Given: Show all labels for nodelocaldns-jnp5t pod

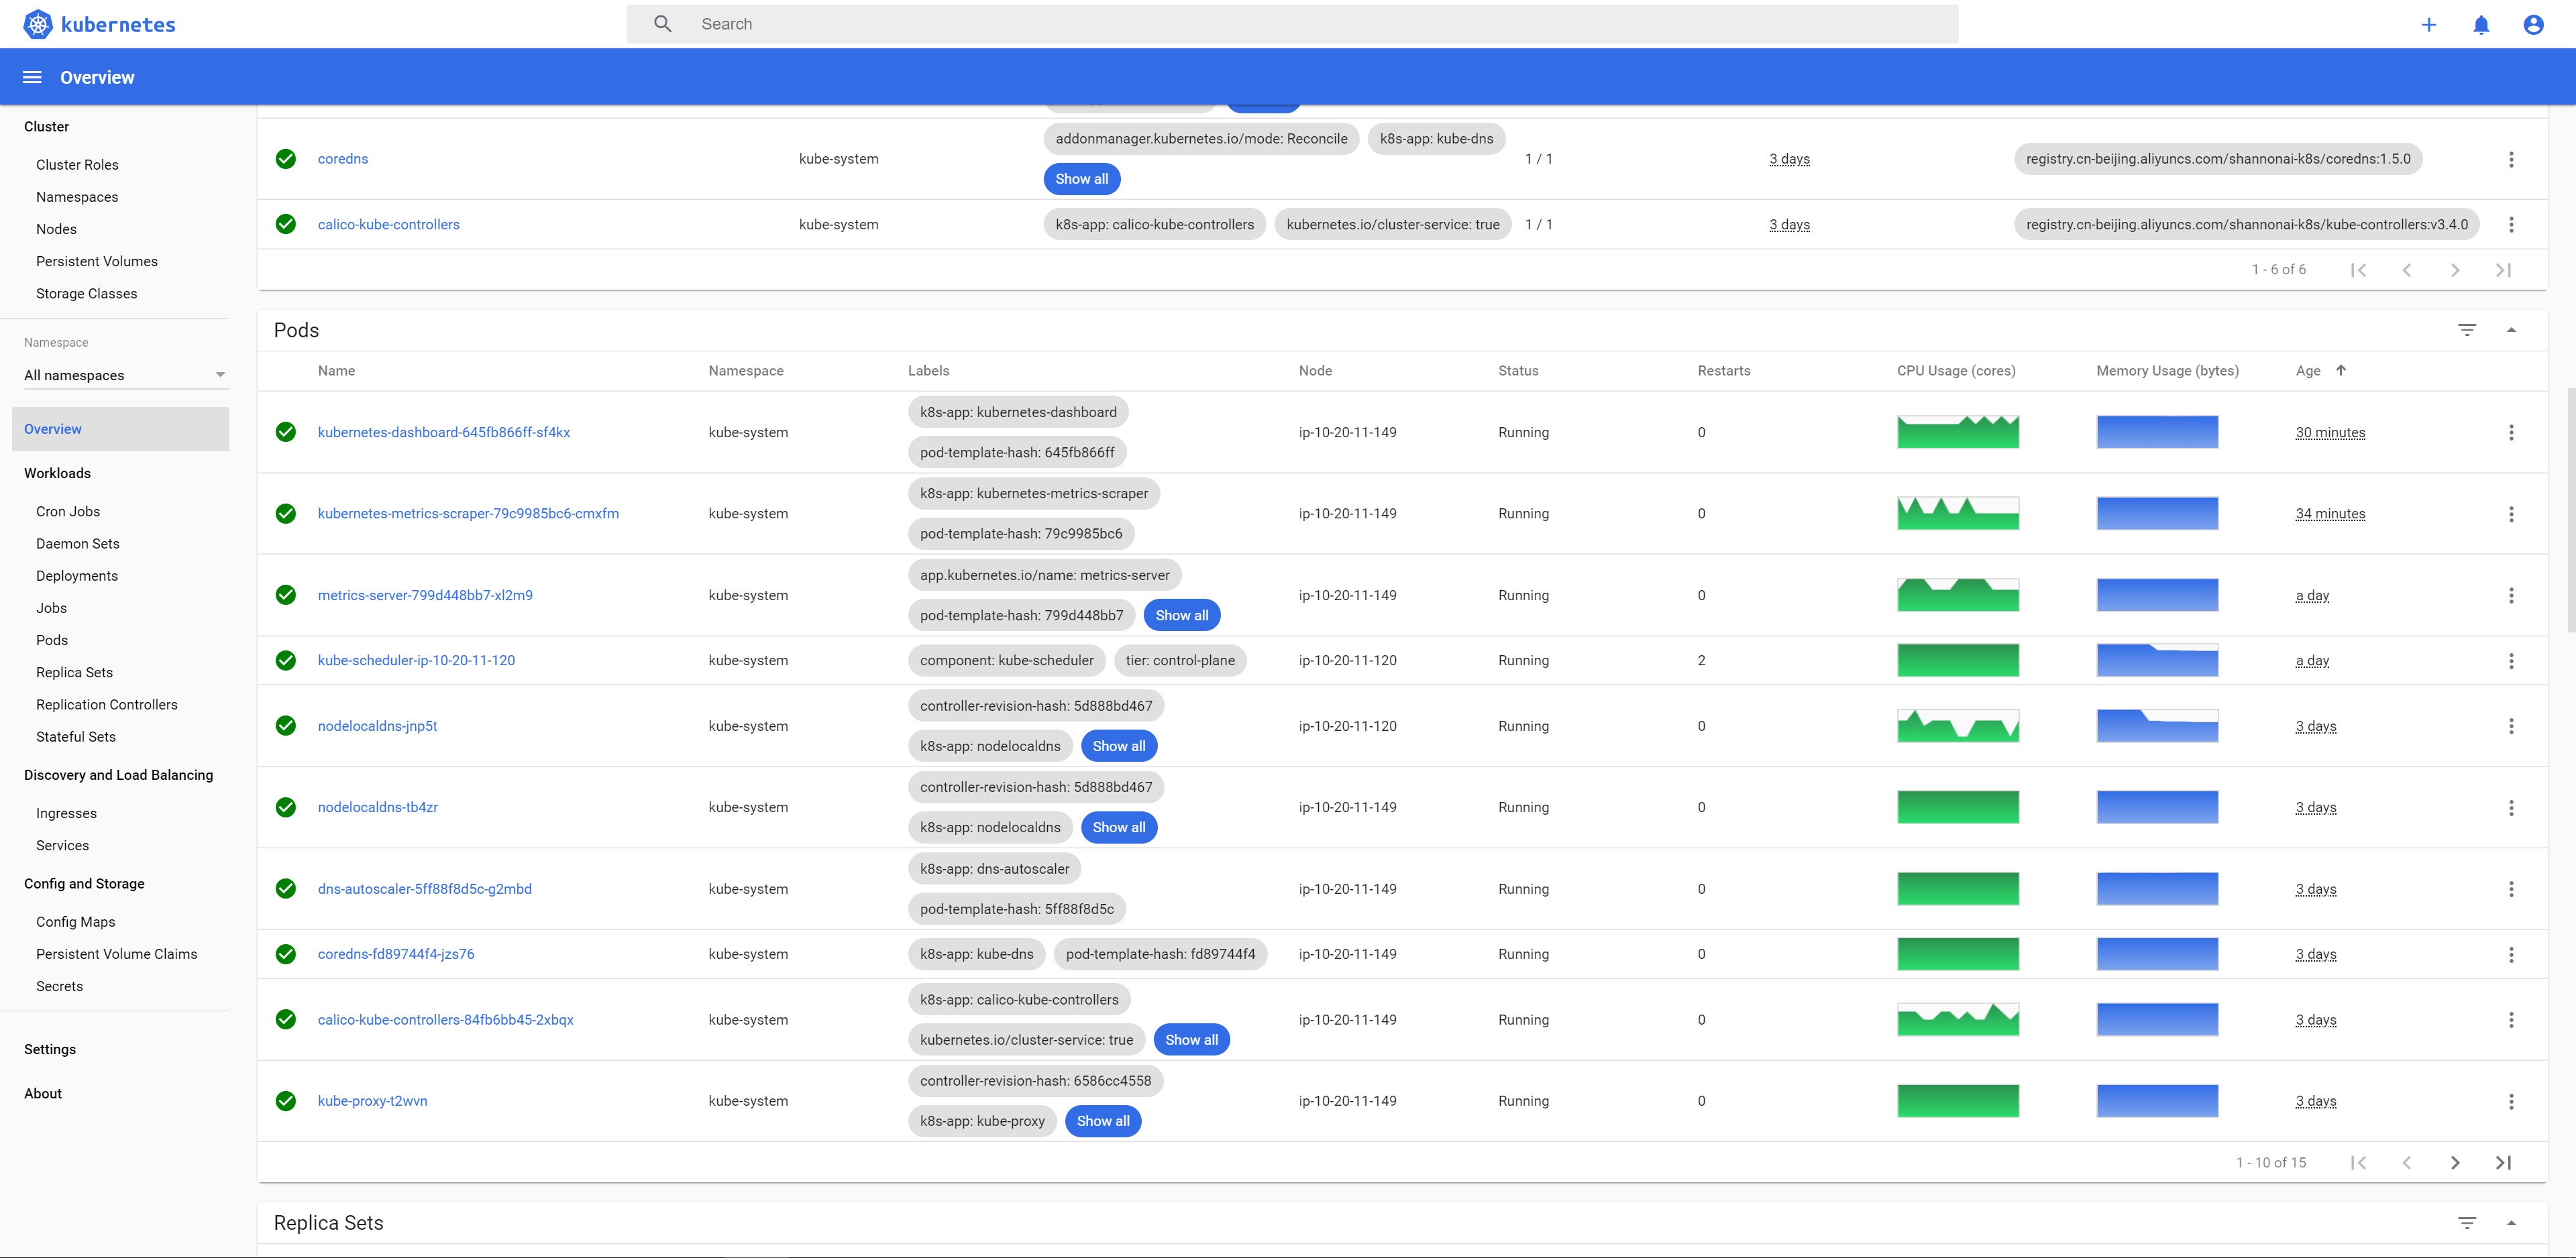Looking at the screenshot, I should [1119, 746].
